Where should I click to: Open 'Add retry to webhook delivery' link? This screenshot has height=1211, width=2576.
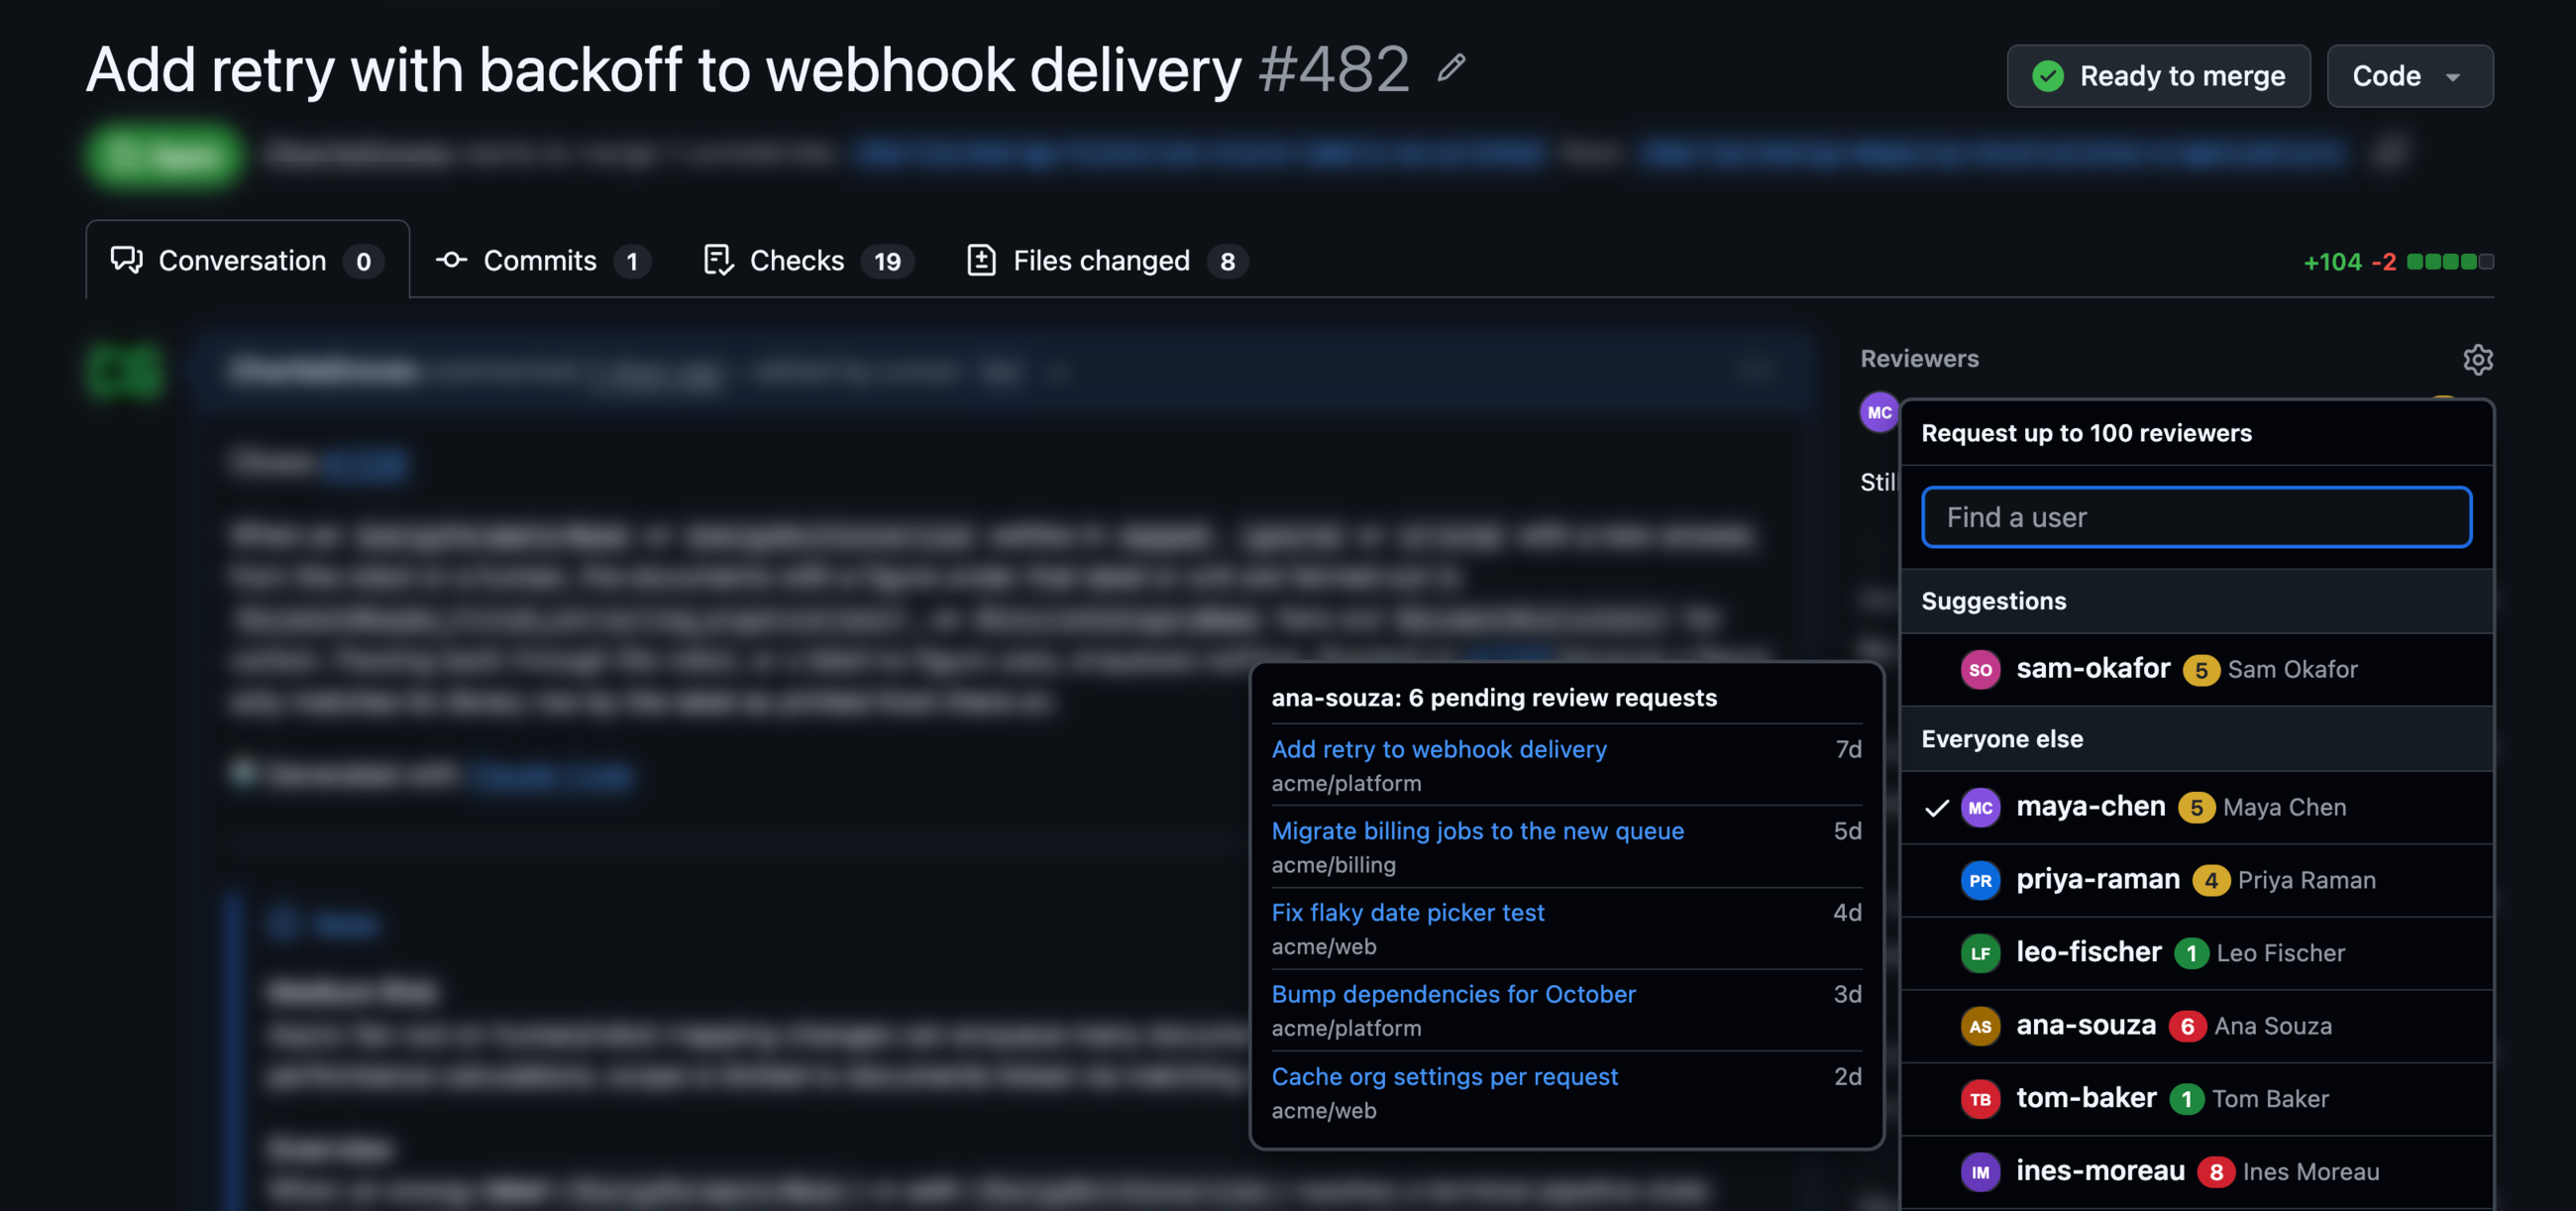point(1438,749)
